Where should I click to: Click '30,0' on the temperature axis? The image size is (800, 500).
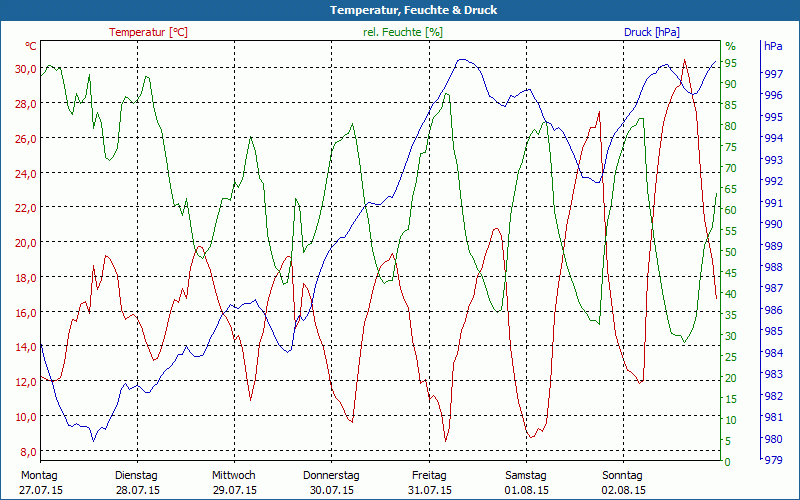(x=25, y=69)
